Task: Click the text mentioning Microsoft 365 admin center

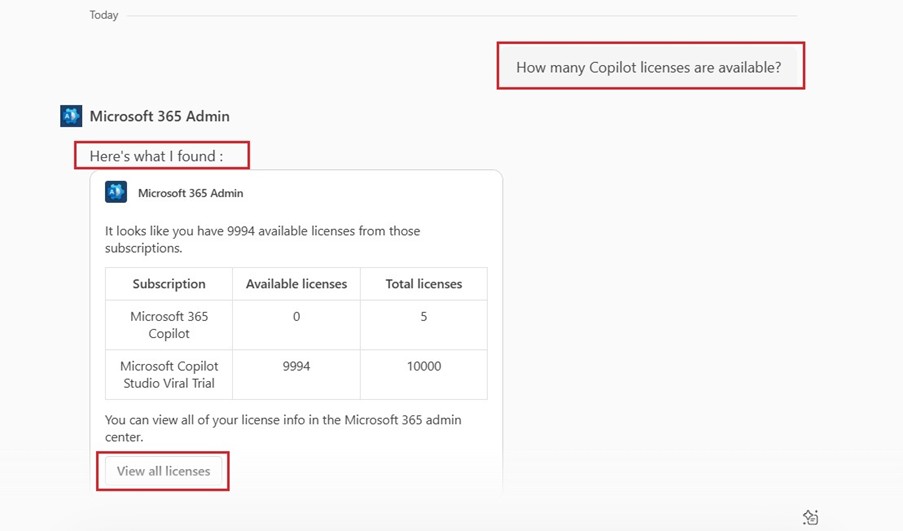Action: coord(283,428)
